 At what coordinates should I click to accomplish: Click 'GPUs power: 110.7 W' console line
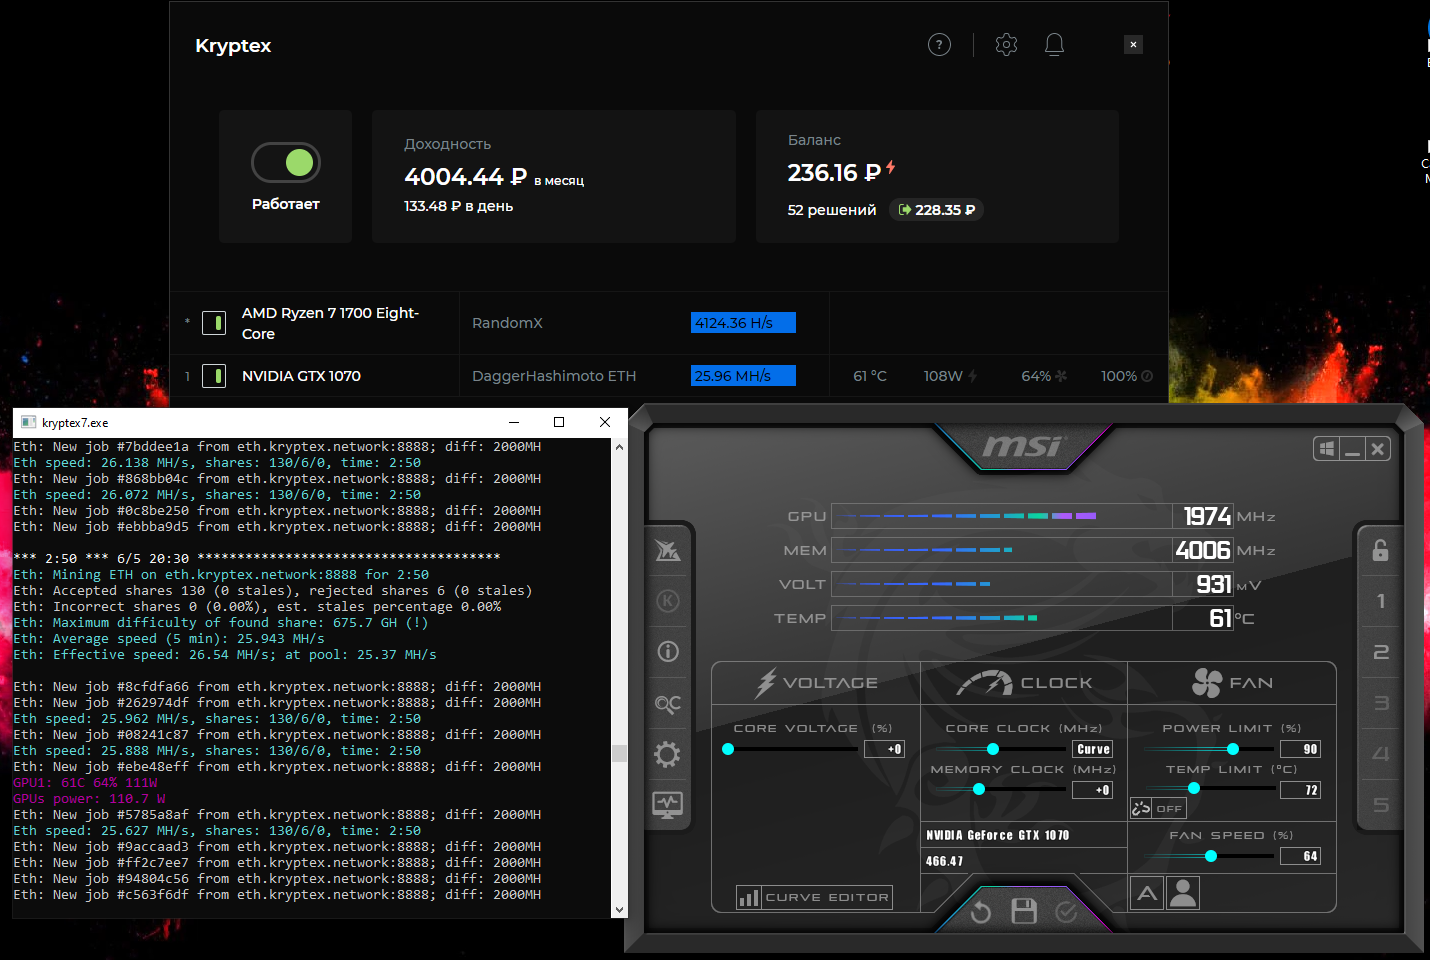89,799
